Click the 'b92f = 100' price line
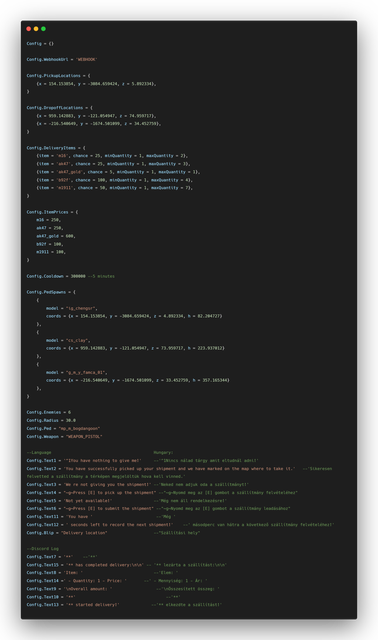 [x=49, y=244]
